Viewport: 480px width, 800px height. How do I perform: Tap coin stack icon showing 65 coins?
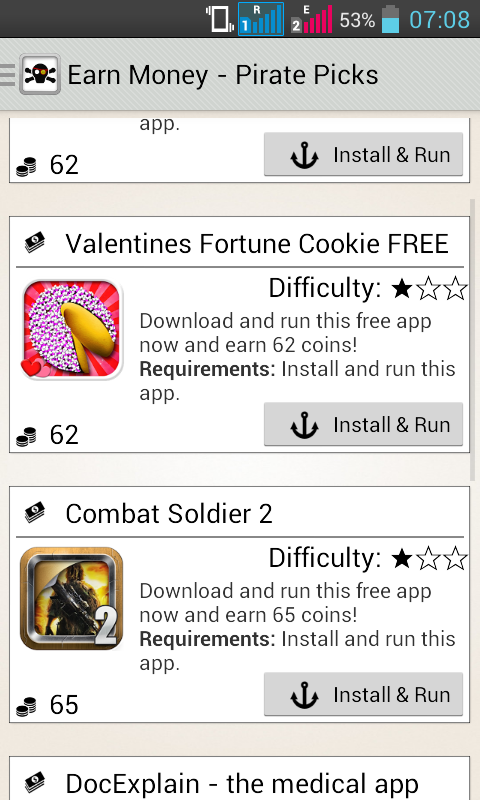click(26, 706)
